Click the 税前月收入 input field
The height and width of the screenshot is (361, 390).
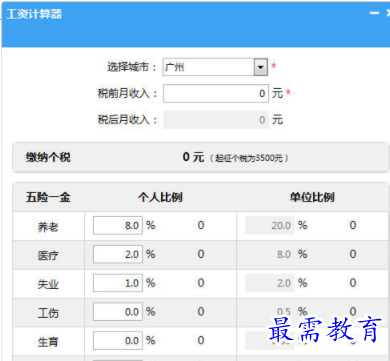click(x=216, y=93)
